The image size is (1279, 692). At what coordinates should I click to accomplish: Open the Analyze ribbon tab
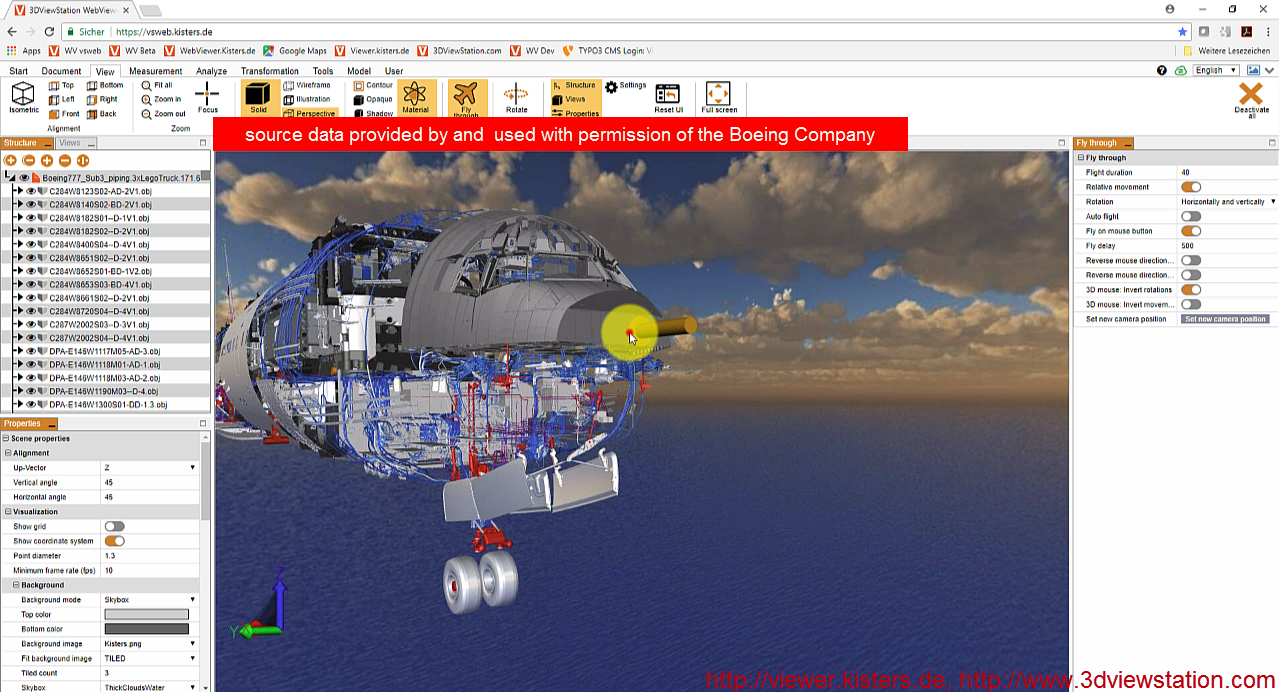[x=211, y=71]
